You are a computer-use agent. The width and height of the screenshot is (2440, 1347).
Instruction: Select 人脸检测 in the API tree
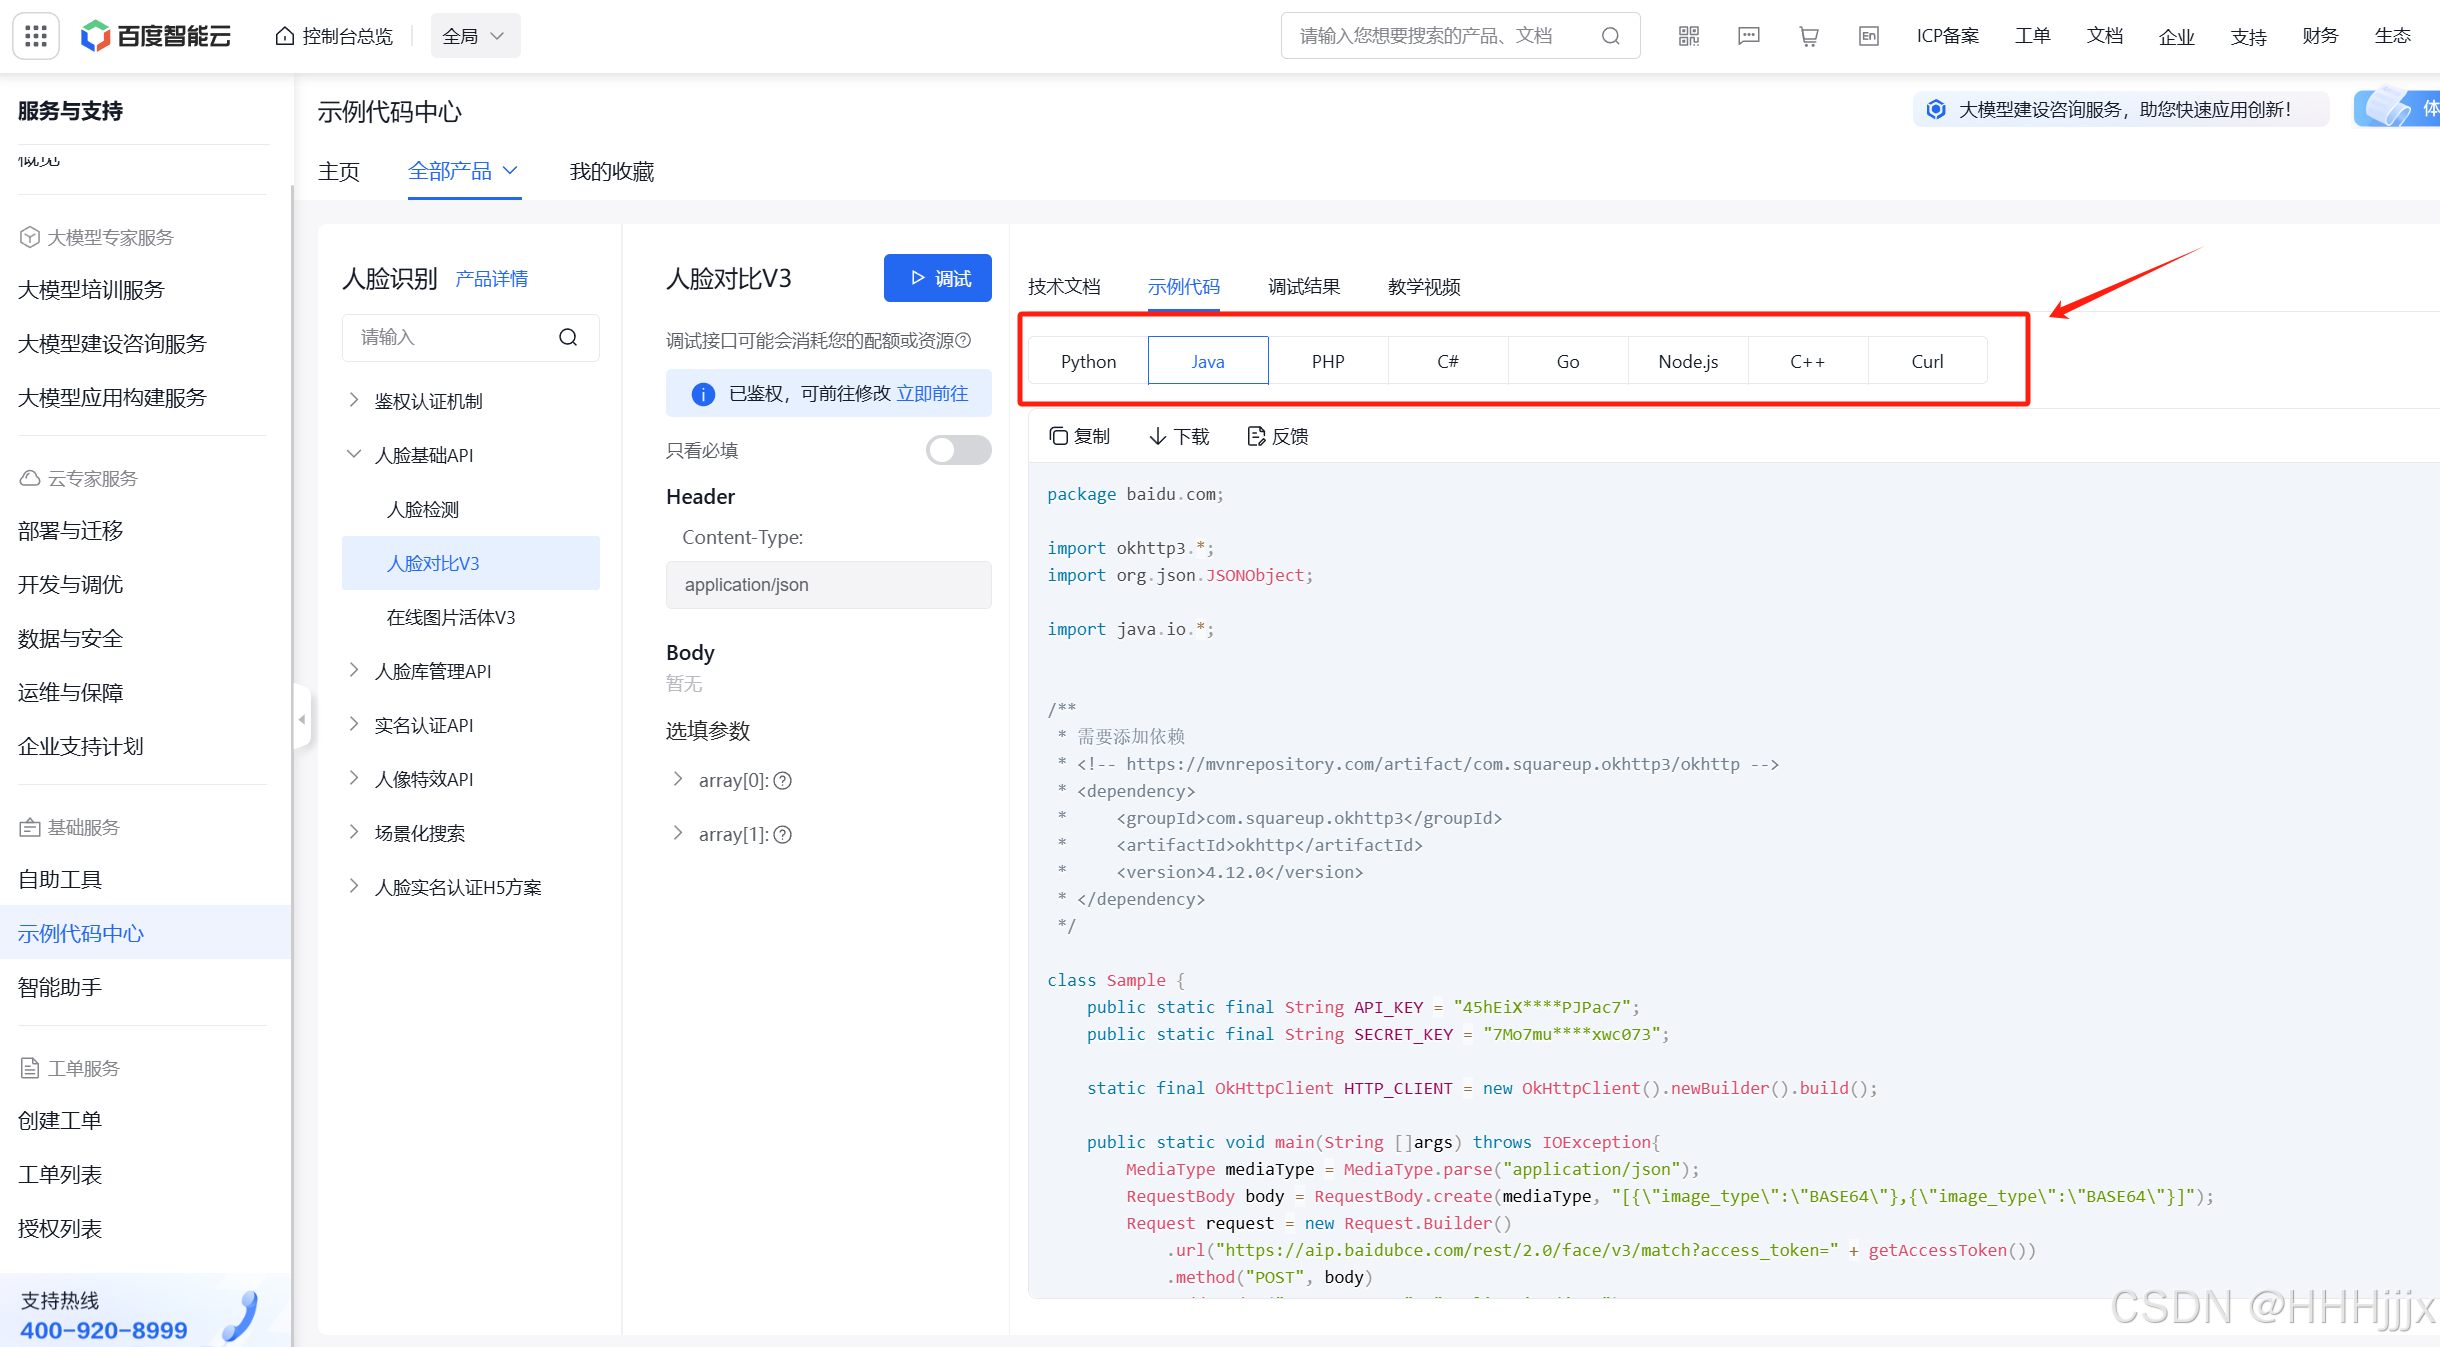pyautogui.click(x=423, y=509)
